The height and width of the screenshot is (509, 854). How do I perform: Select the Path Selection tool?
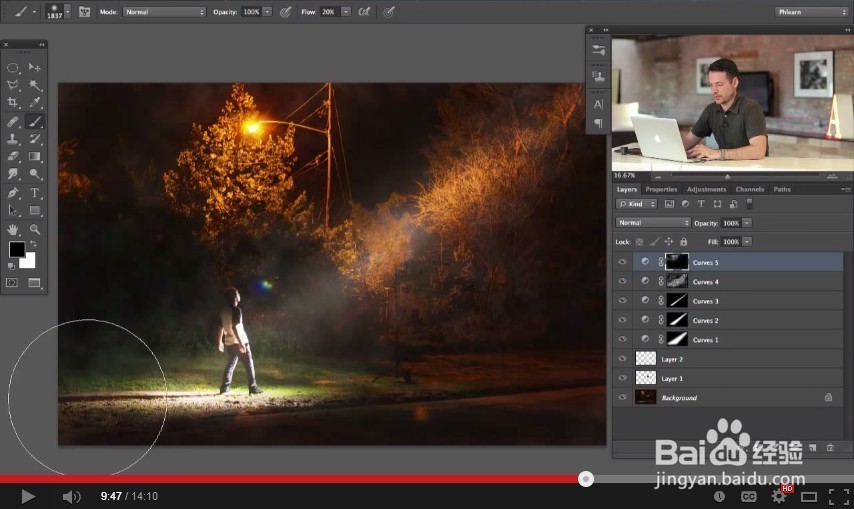tap(13, 211)
